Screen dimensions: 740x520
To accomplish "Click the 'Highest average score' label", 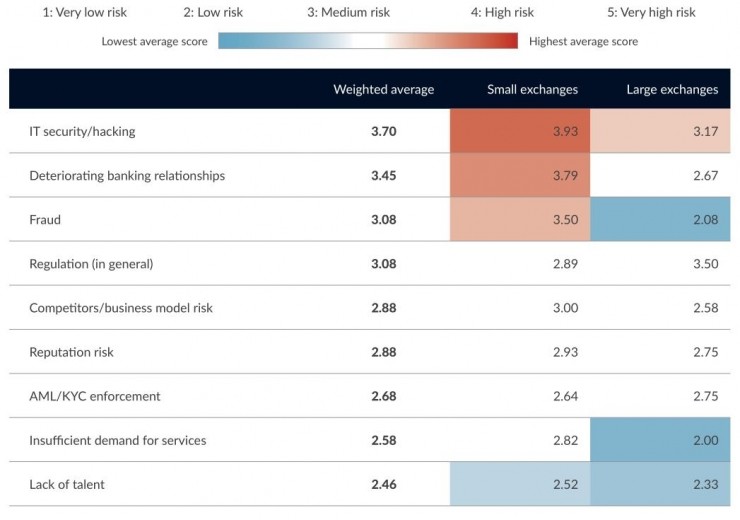I will click(583, 42).
